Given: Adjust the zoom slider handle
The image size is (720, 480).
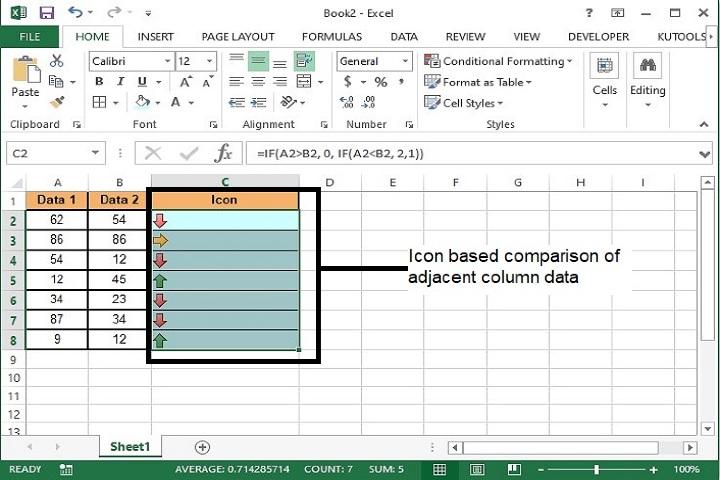Looking at the screenshot, I should 596,469.
